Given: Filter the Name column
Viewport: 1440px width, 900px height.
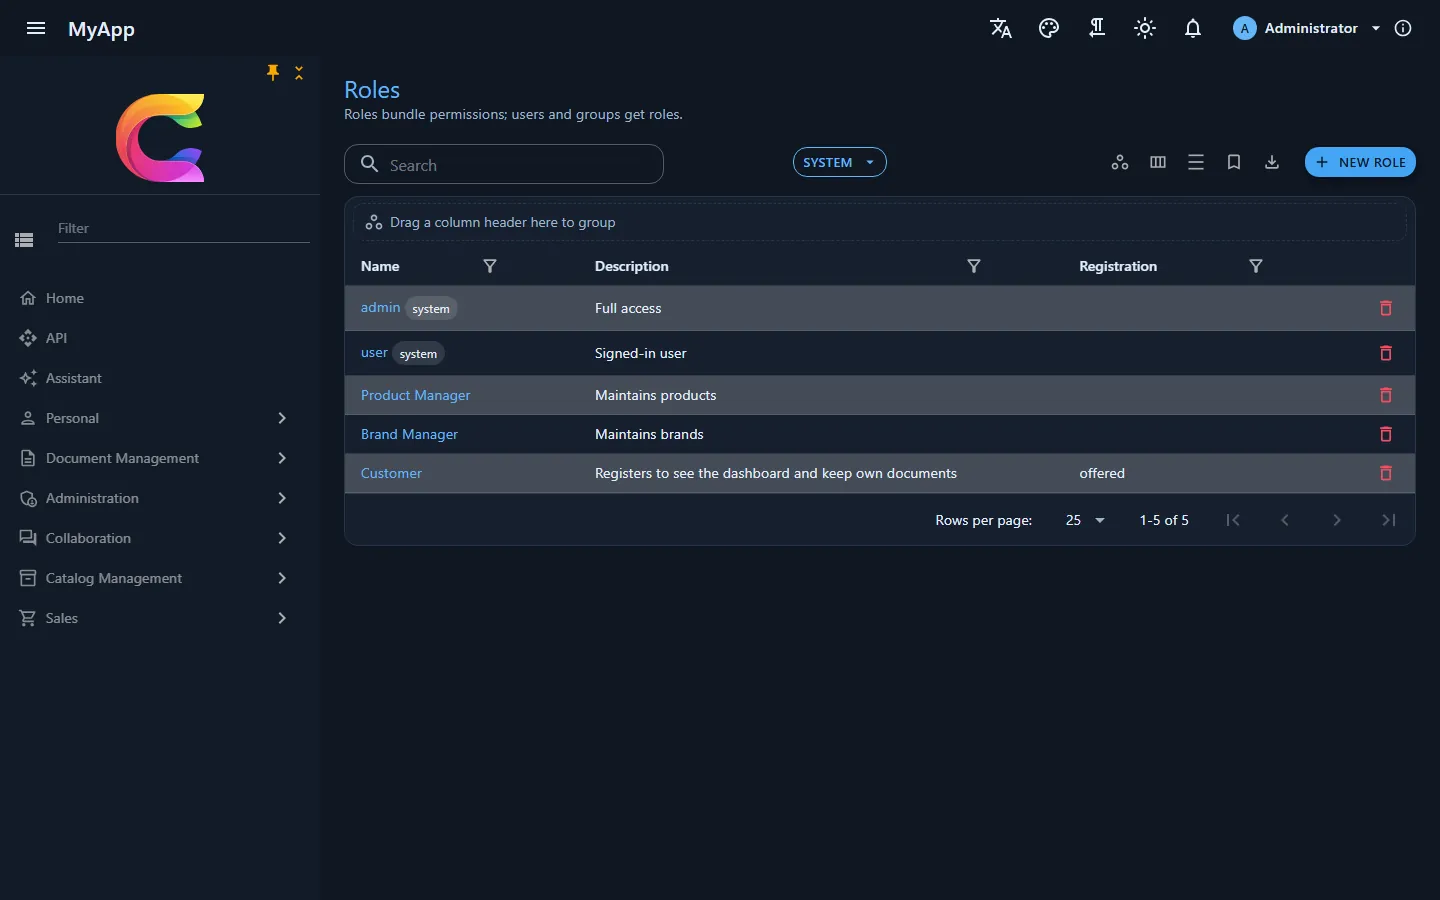Looking at the screenshot, I should click(x=490, y=266).
